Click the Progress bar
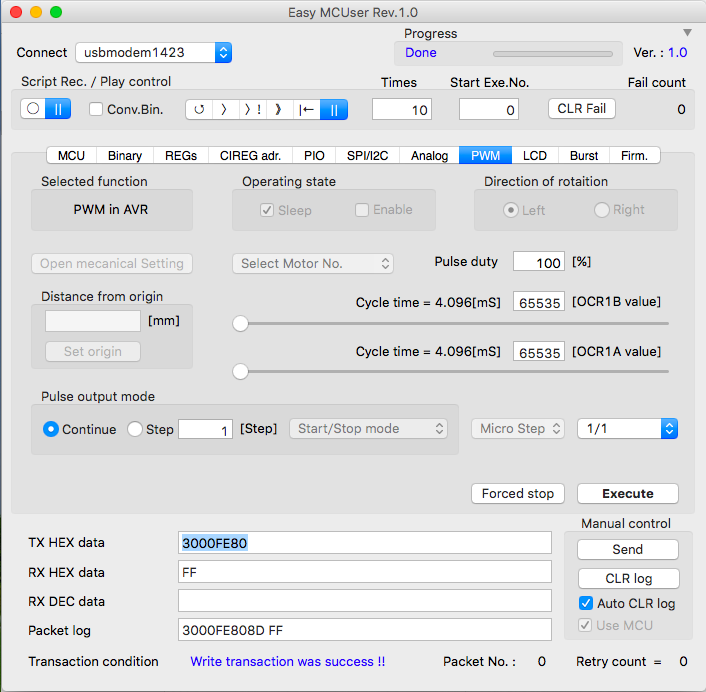The width and height of the screenshot is (706, 692). click(x=552, y=54)
